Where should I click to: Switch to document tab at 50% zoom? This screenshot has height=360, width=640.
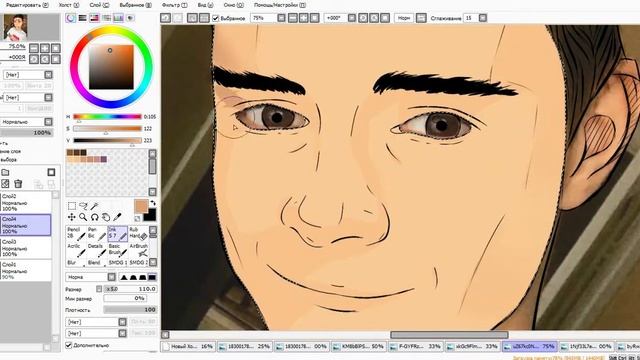[x=359, y=347]
